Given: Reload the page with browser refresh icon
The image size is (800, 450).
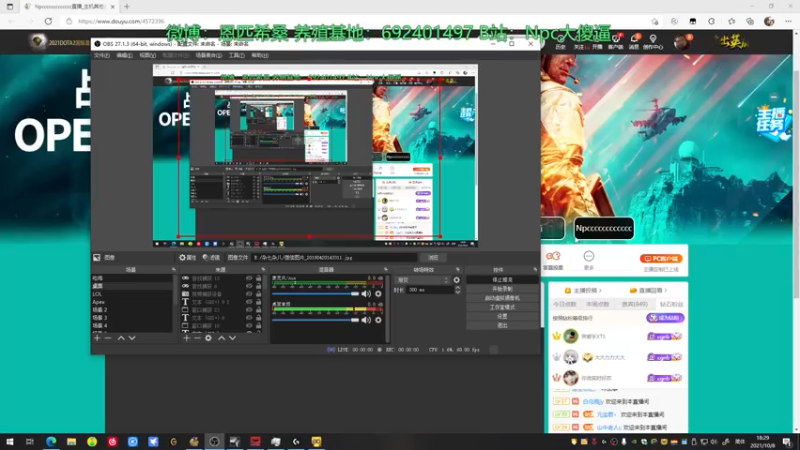Looking at the screenshot, I should (48, 21).
